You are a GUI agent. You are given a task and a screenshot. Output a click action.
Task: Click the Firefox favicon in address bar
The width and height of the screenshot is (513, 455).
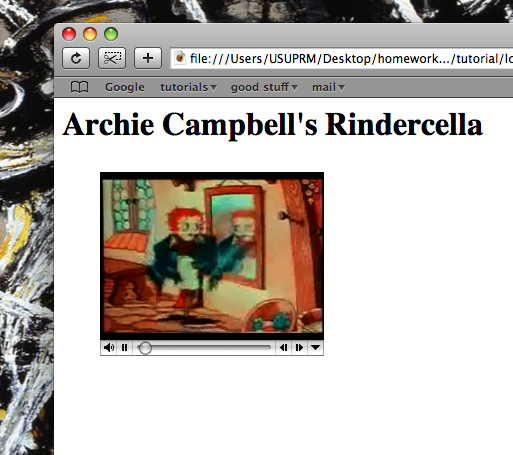180,58
